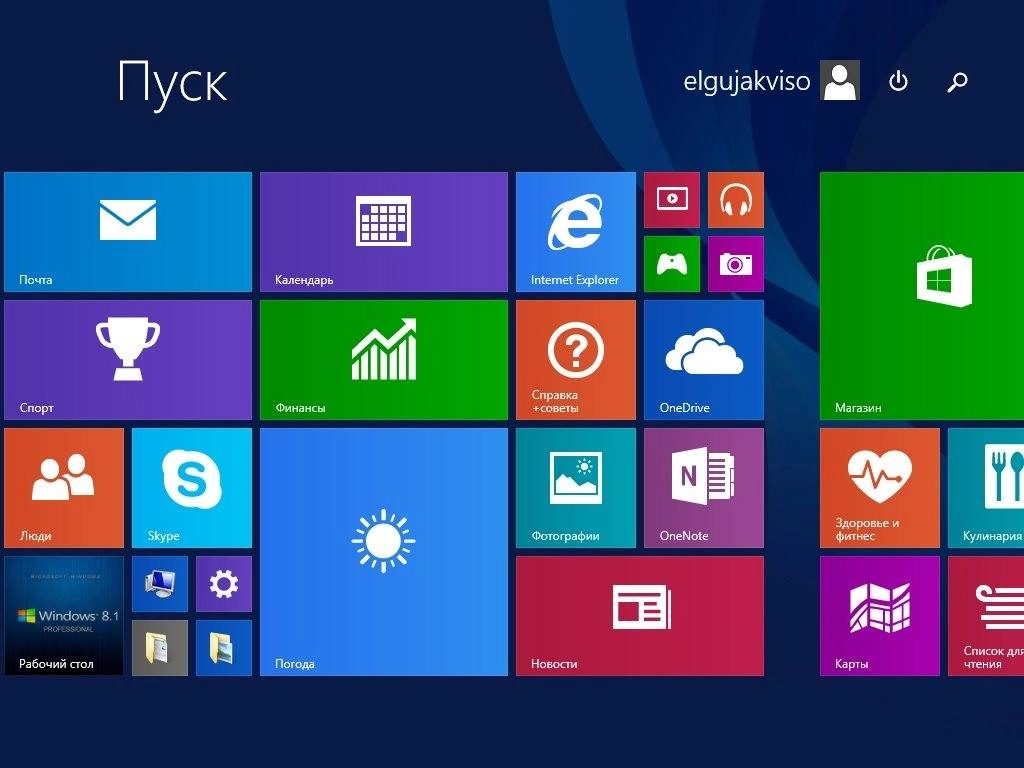Open the Pictures folder tile
The height and width of the screenshot is (768, 1024).
click(224, 648)
